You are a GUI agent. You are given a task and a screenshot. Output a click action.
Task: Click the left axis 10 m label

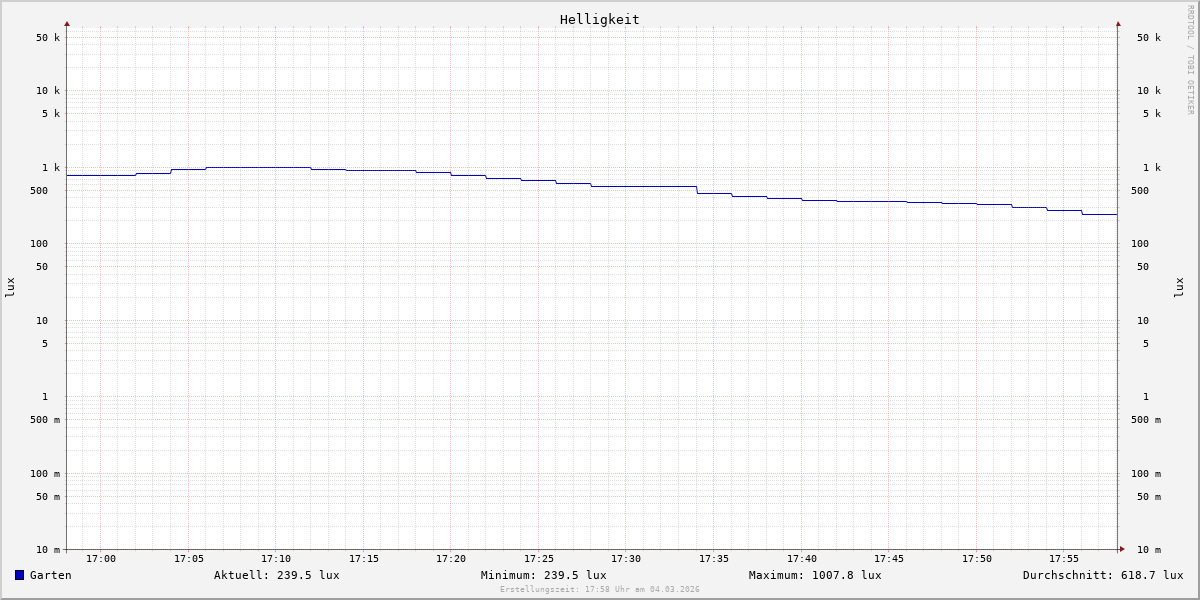48,550
